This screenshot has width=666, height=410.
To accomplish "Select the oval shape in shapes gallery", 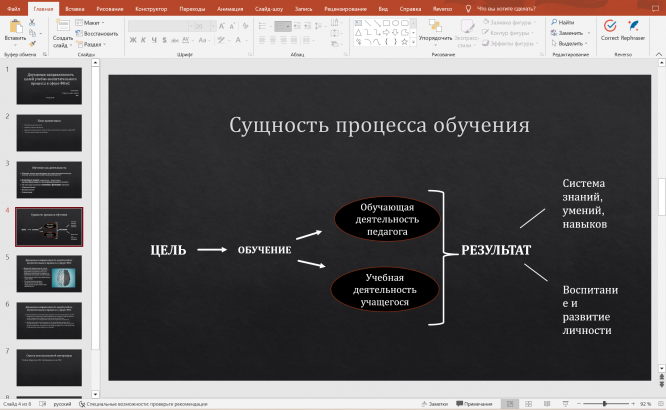I will pos(395,23).
